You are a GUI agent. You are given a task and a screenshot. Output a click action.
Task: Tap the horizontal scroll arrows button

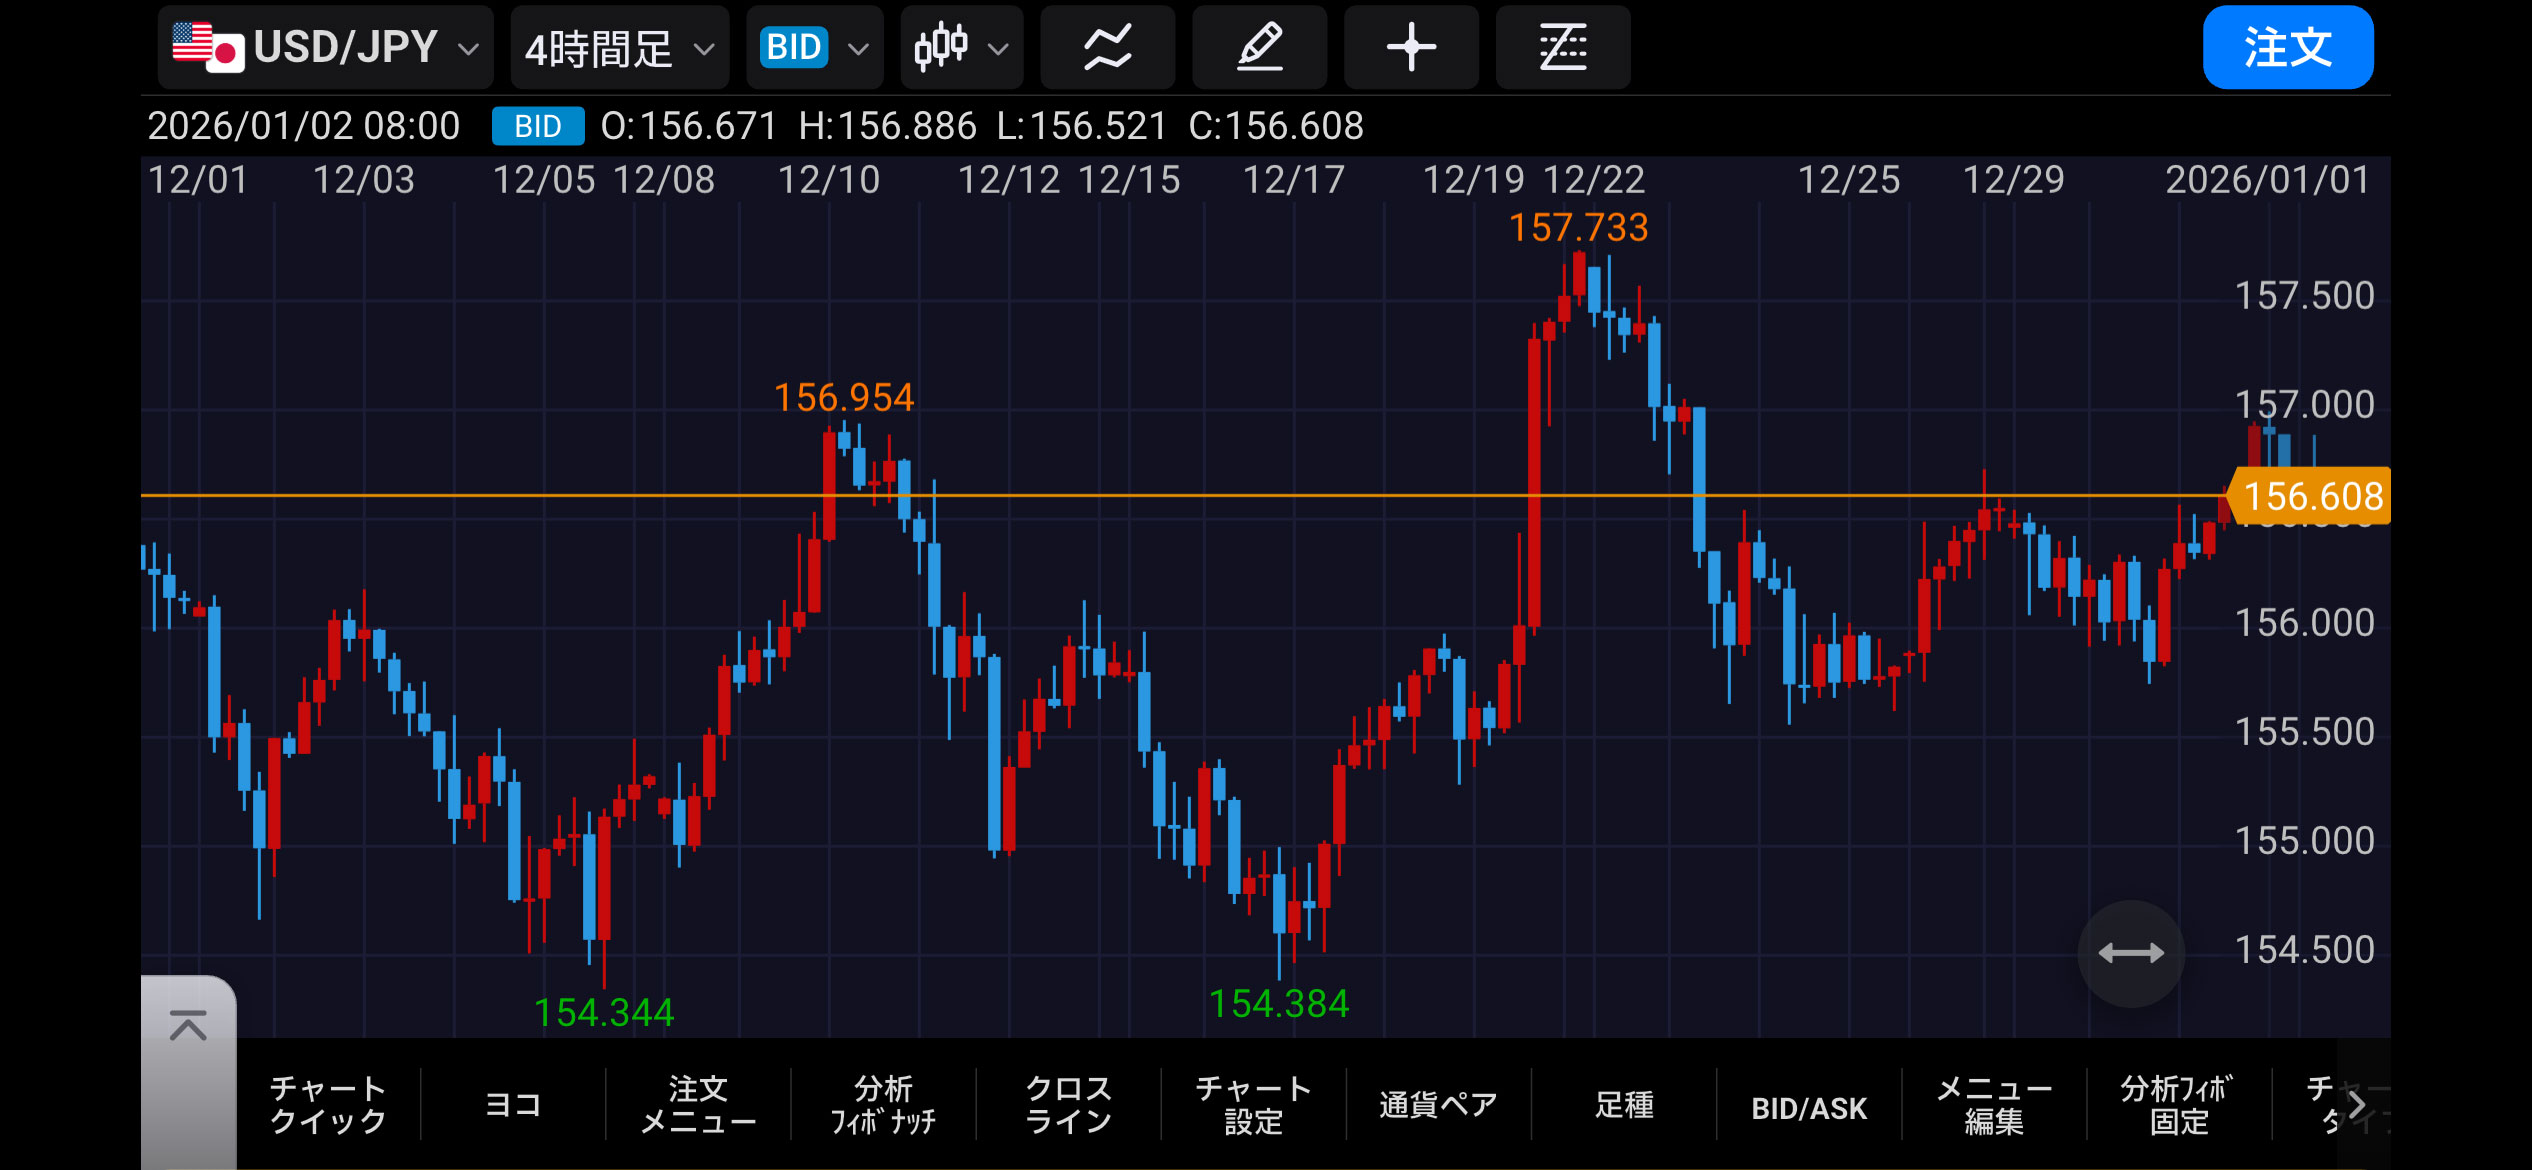pos(2130,953)
